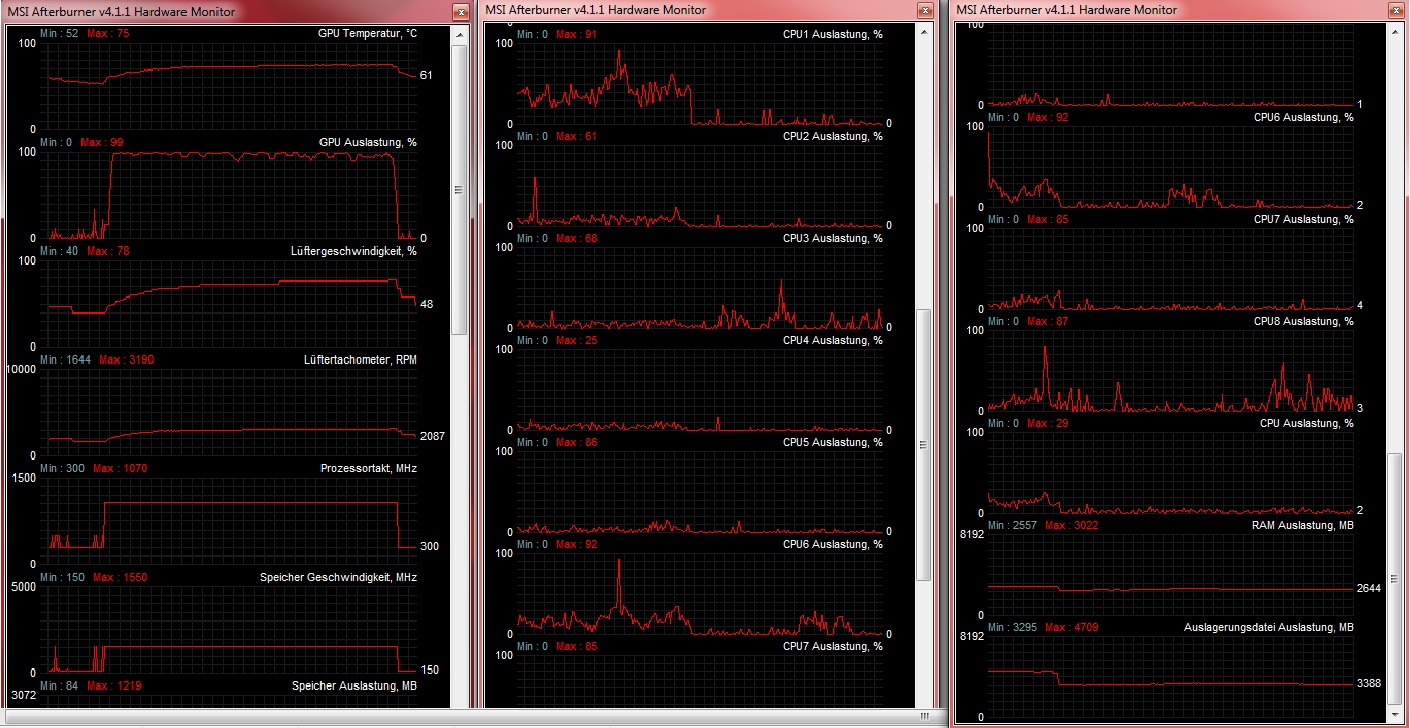Click the 'Max : 4709' pagefile value
Image resolution: width=1410 pixels, height=728 pixels.
1073,628
